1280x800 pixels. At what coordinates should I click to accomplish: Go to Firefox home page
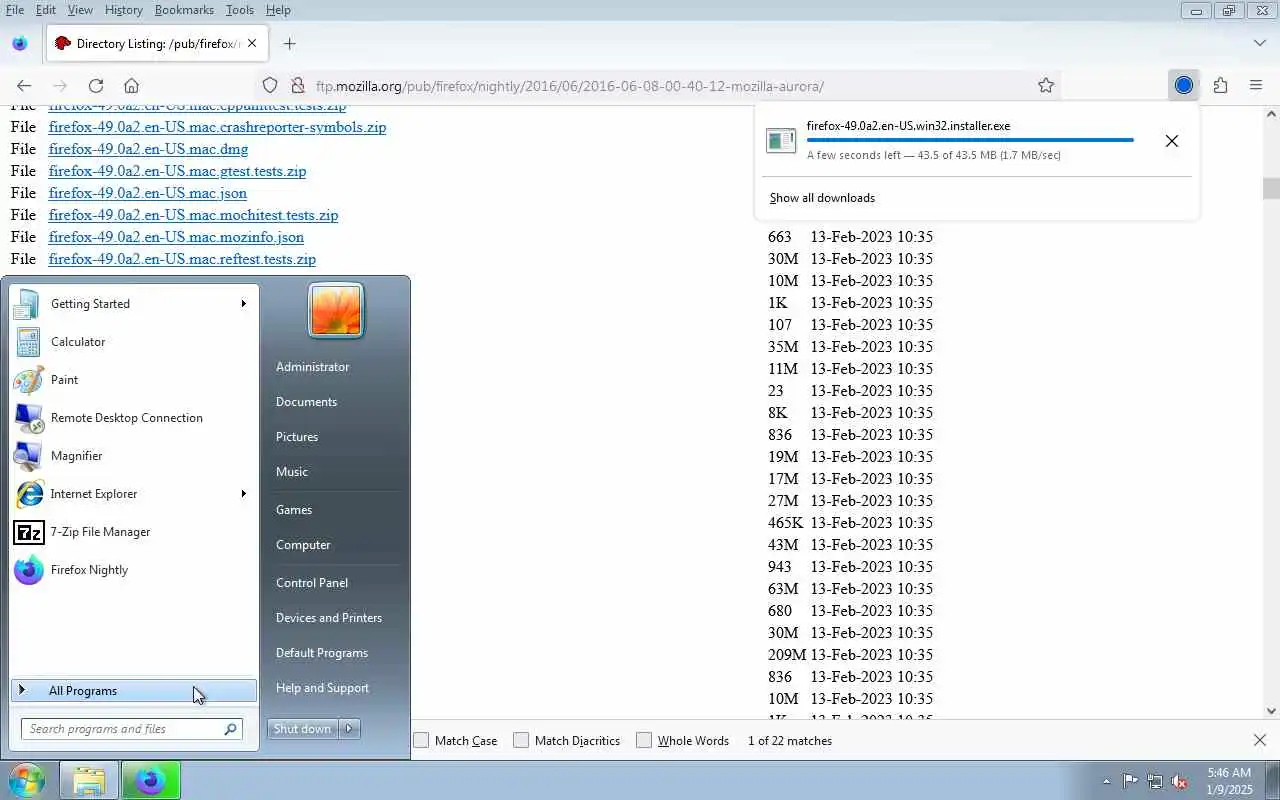(131, 86)
